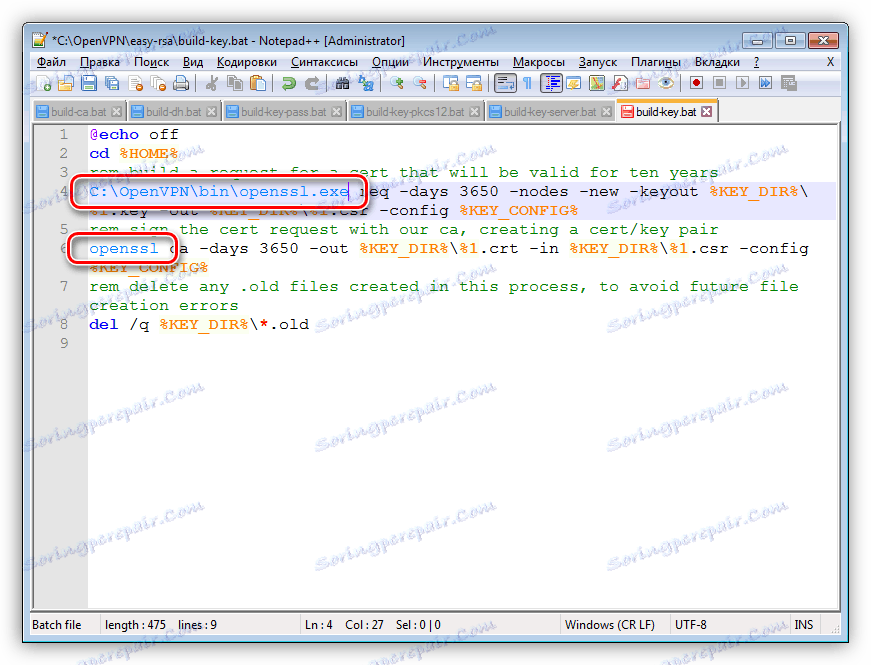Show all characters with paragraph icon
Screen dimensions: 871x665
(x=526, y=84)
